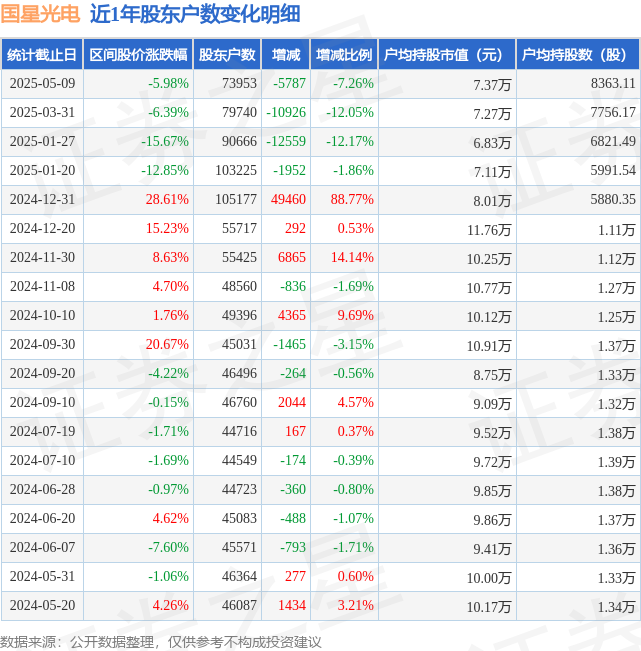Click the date cell 2024-07-10

(x=42, y=460)
